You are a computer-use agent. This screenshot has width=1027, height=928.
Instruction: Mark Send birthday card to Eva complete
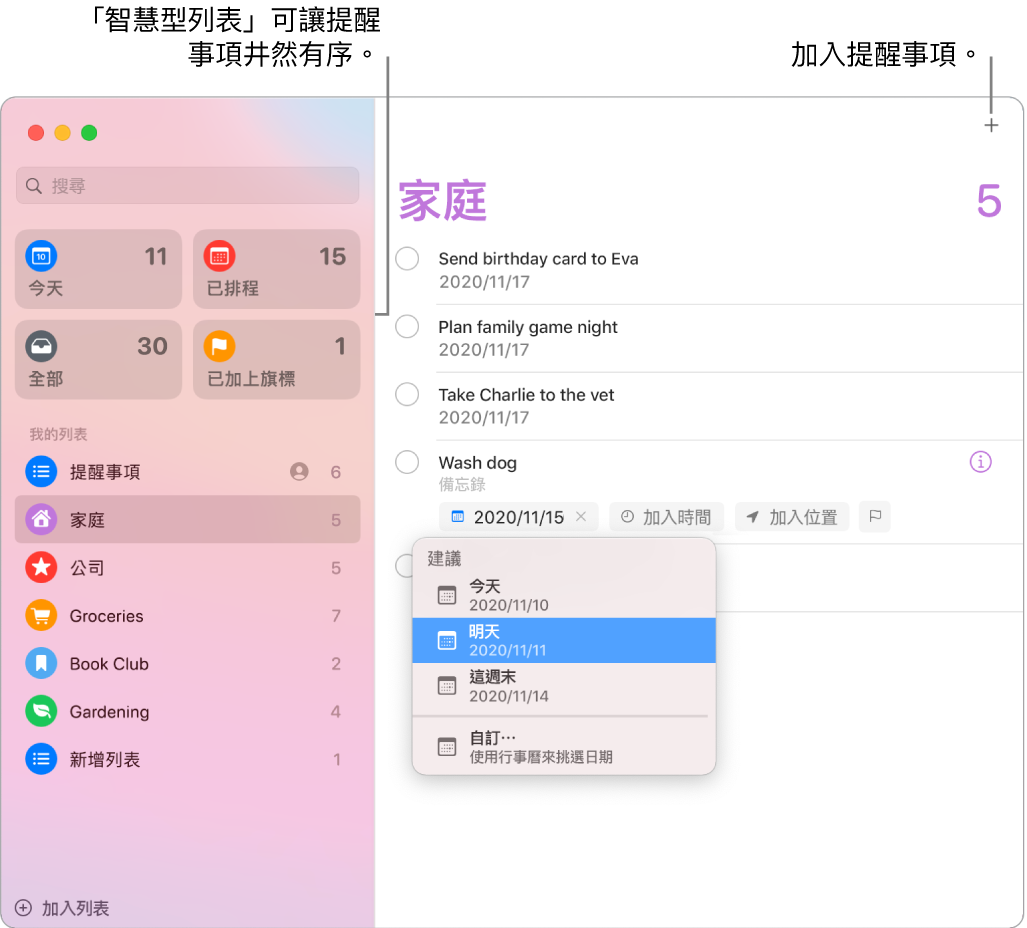pyautogui.click(x=407, y=258)
